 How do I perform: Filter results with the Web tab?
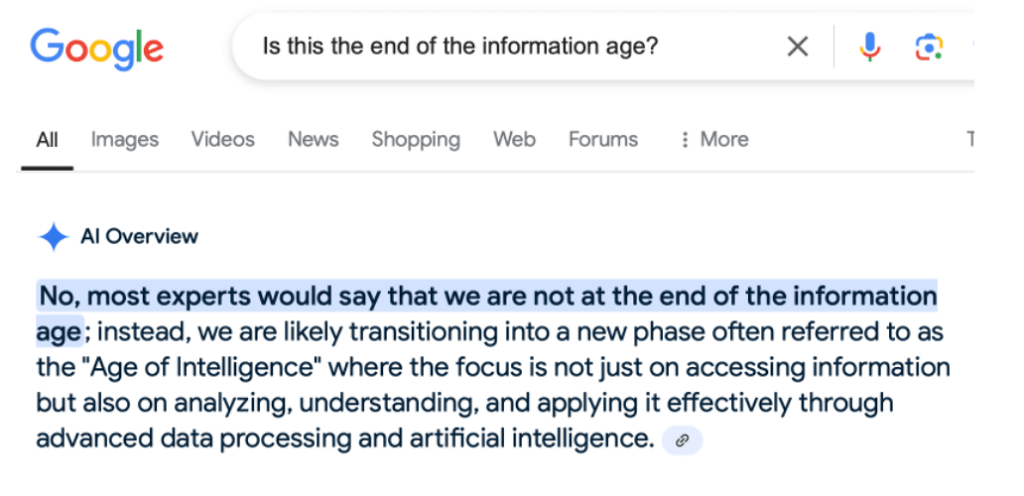pos(514,140)
